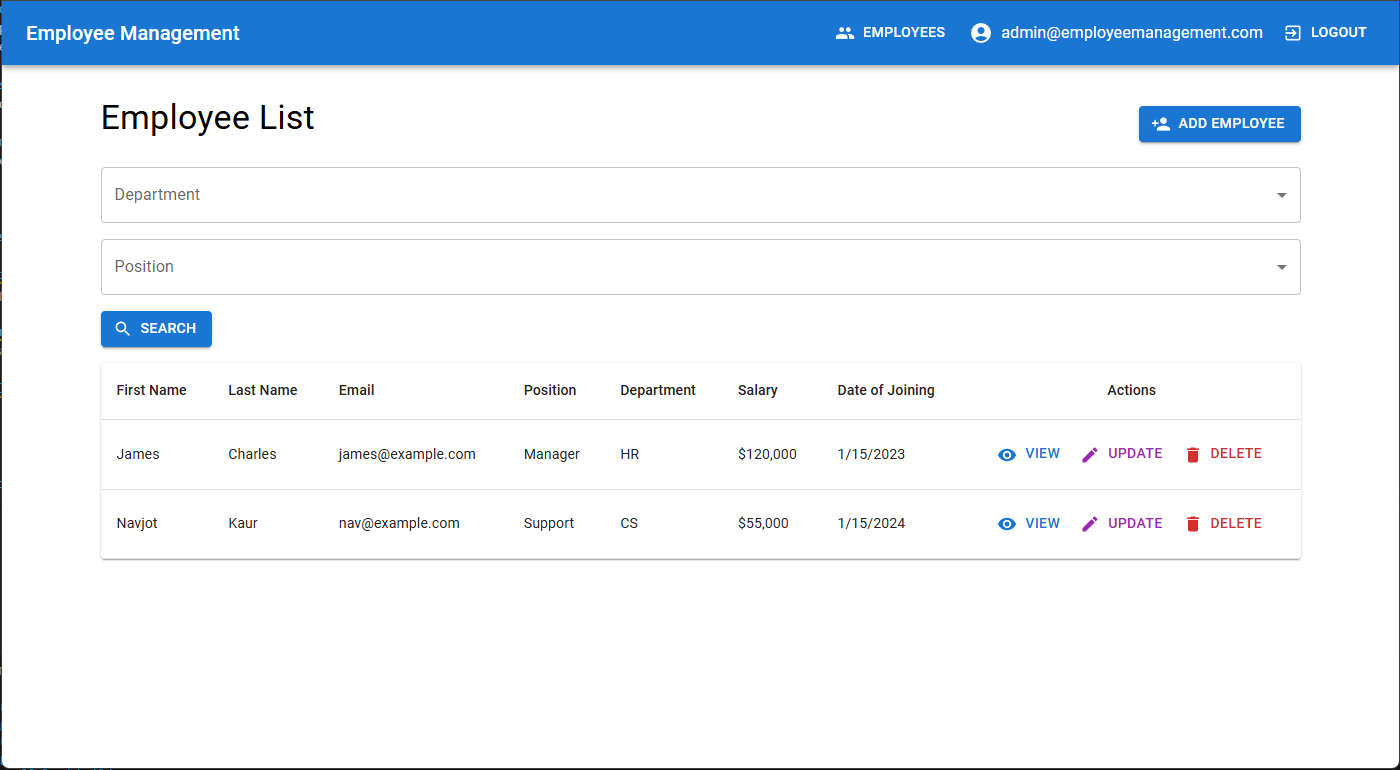Click james@example.com email cell

point(407,454)
